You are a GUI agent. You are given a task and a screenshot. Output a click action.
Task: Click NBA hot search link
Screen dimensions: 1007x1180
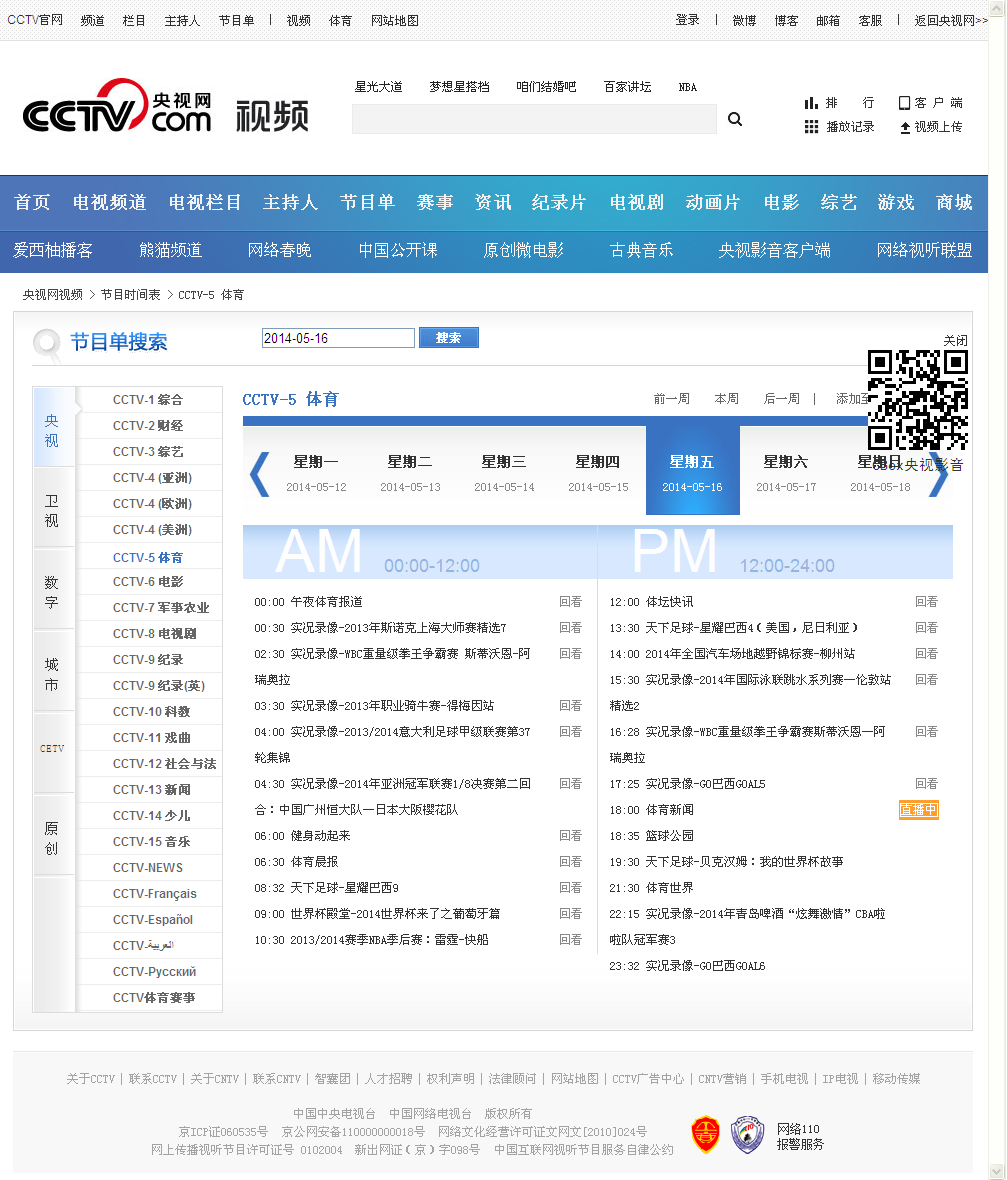point(688,87)
